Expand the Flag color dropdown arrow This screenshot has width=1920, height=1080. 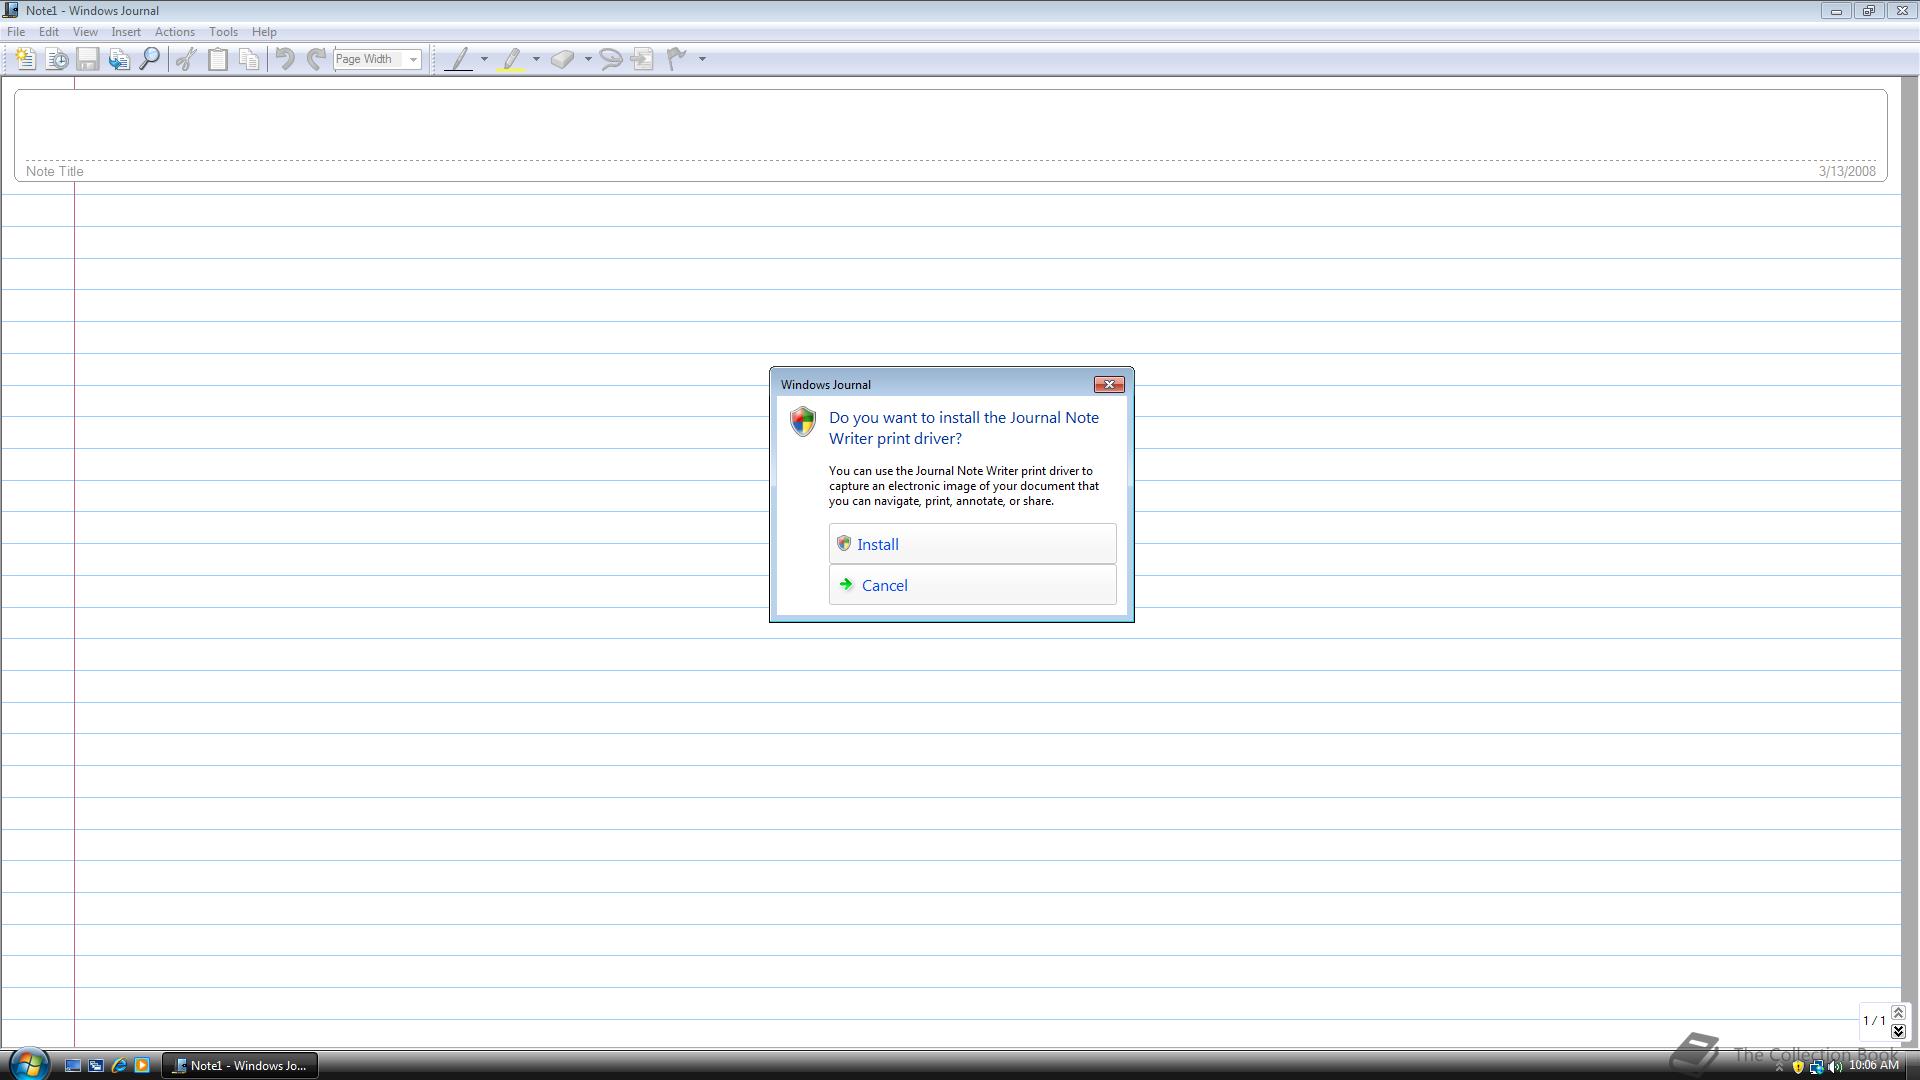(x=702, y=59)
